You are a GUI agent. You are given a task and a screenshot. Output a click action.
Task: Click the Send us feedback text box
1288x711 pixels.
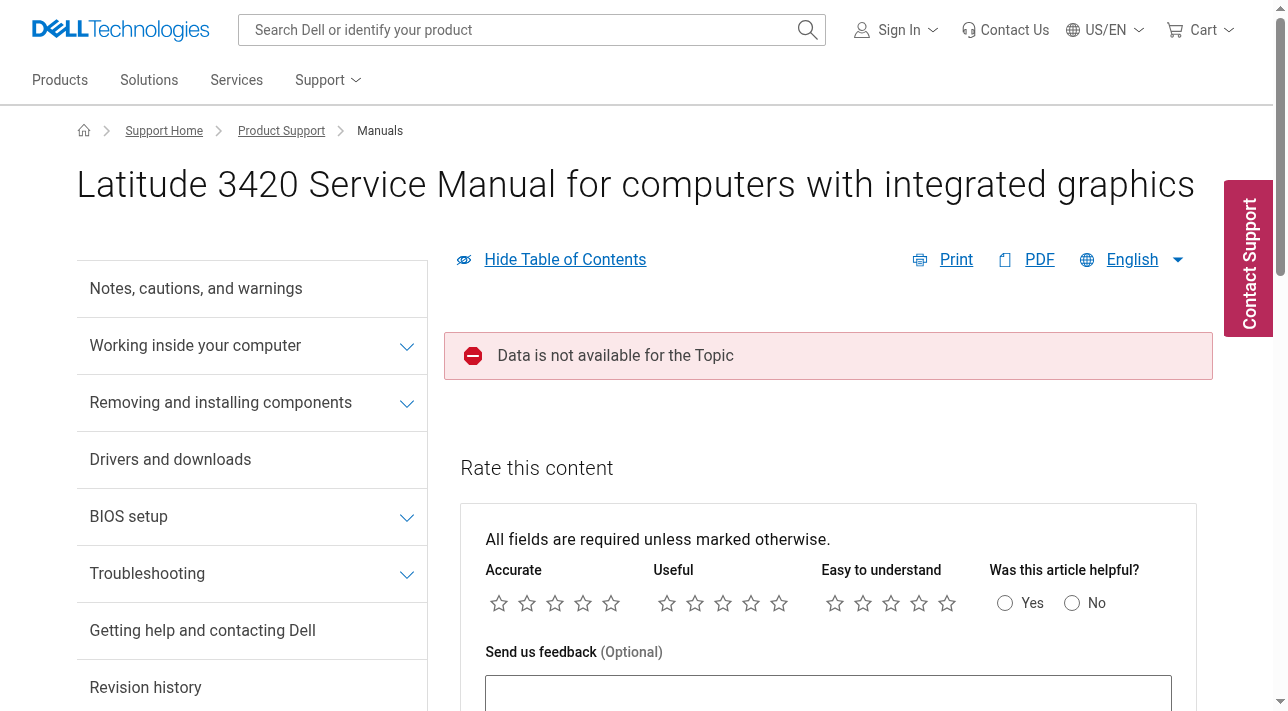click(x=828, y=693)
